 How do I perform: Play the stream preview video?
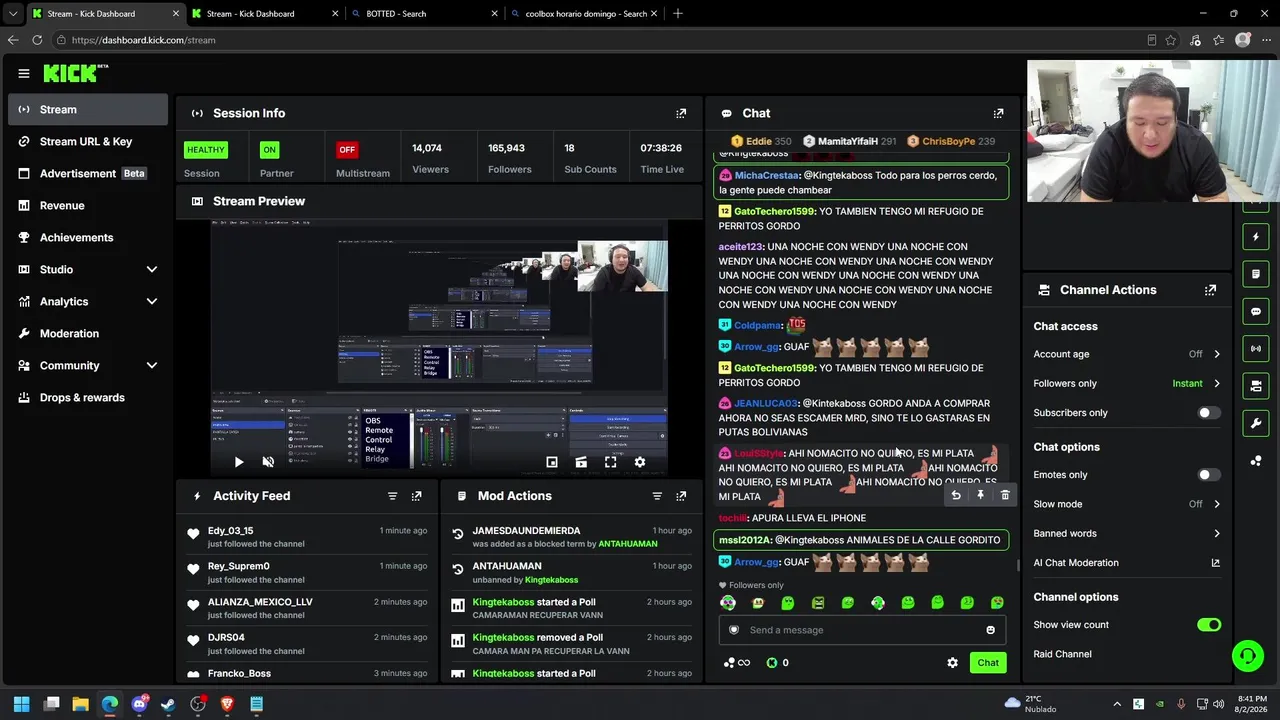239,462
